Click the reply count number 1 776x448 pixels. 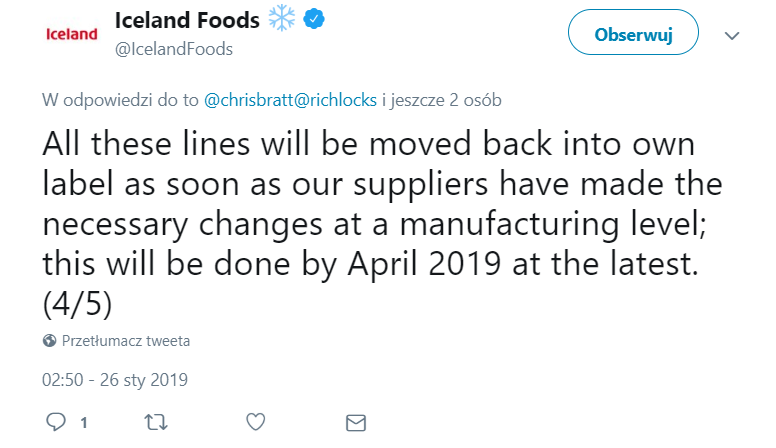tap(84, 423)
